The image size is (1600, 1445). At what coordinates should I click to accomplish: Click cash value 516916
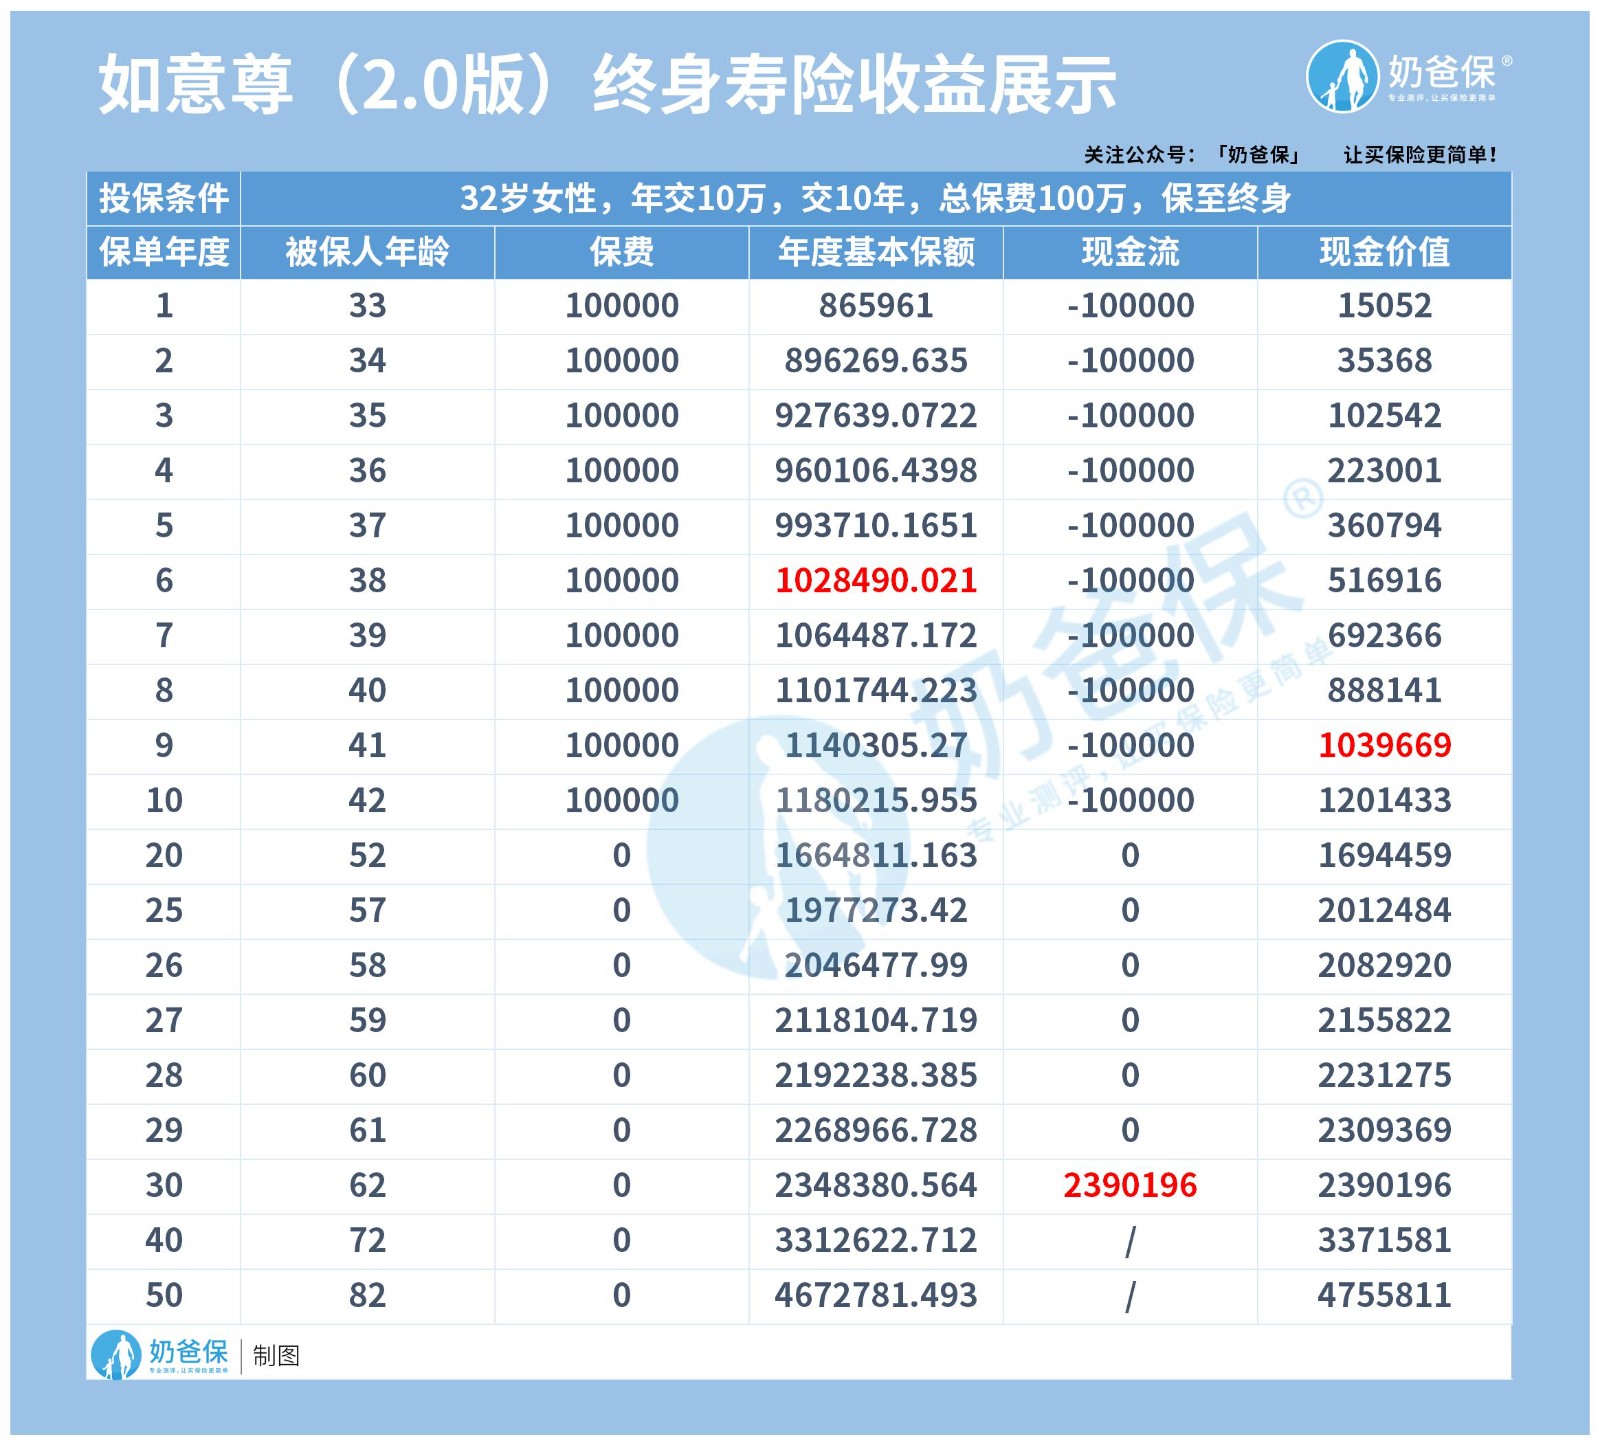pos(1385,581)
